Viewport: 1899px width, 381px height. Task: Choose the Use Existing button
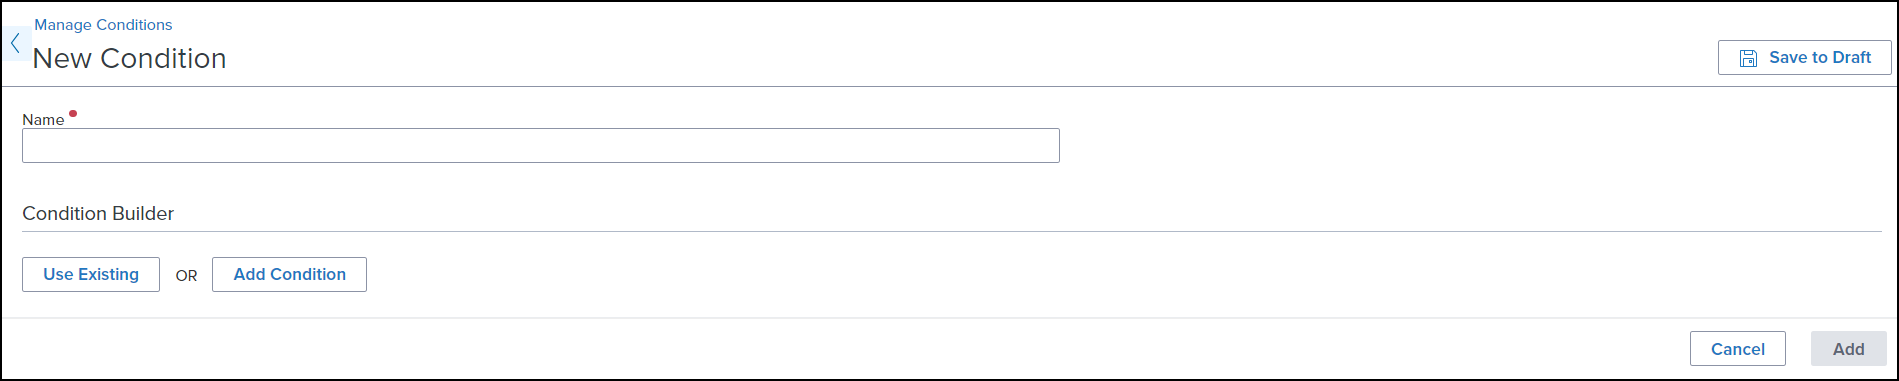[x=91, y=274]
